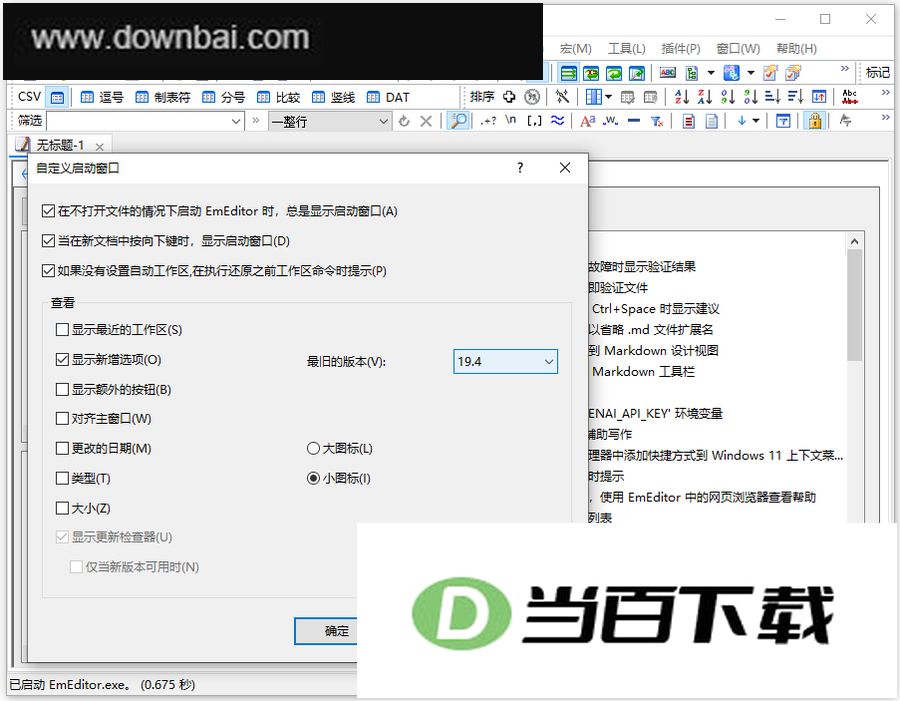Click the sort Z to A descending icon
The width and height of the screenshot is (900, 701).
point(705,97)
